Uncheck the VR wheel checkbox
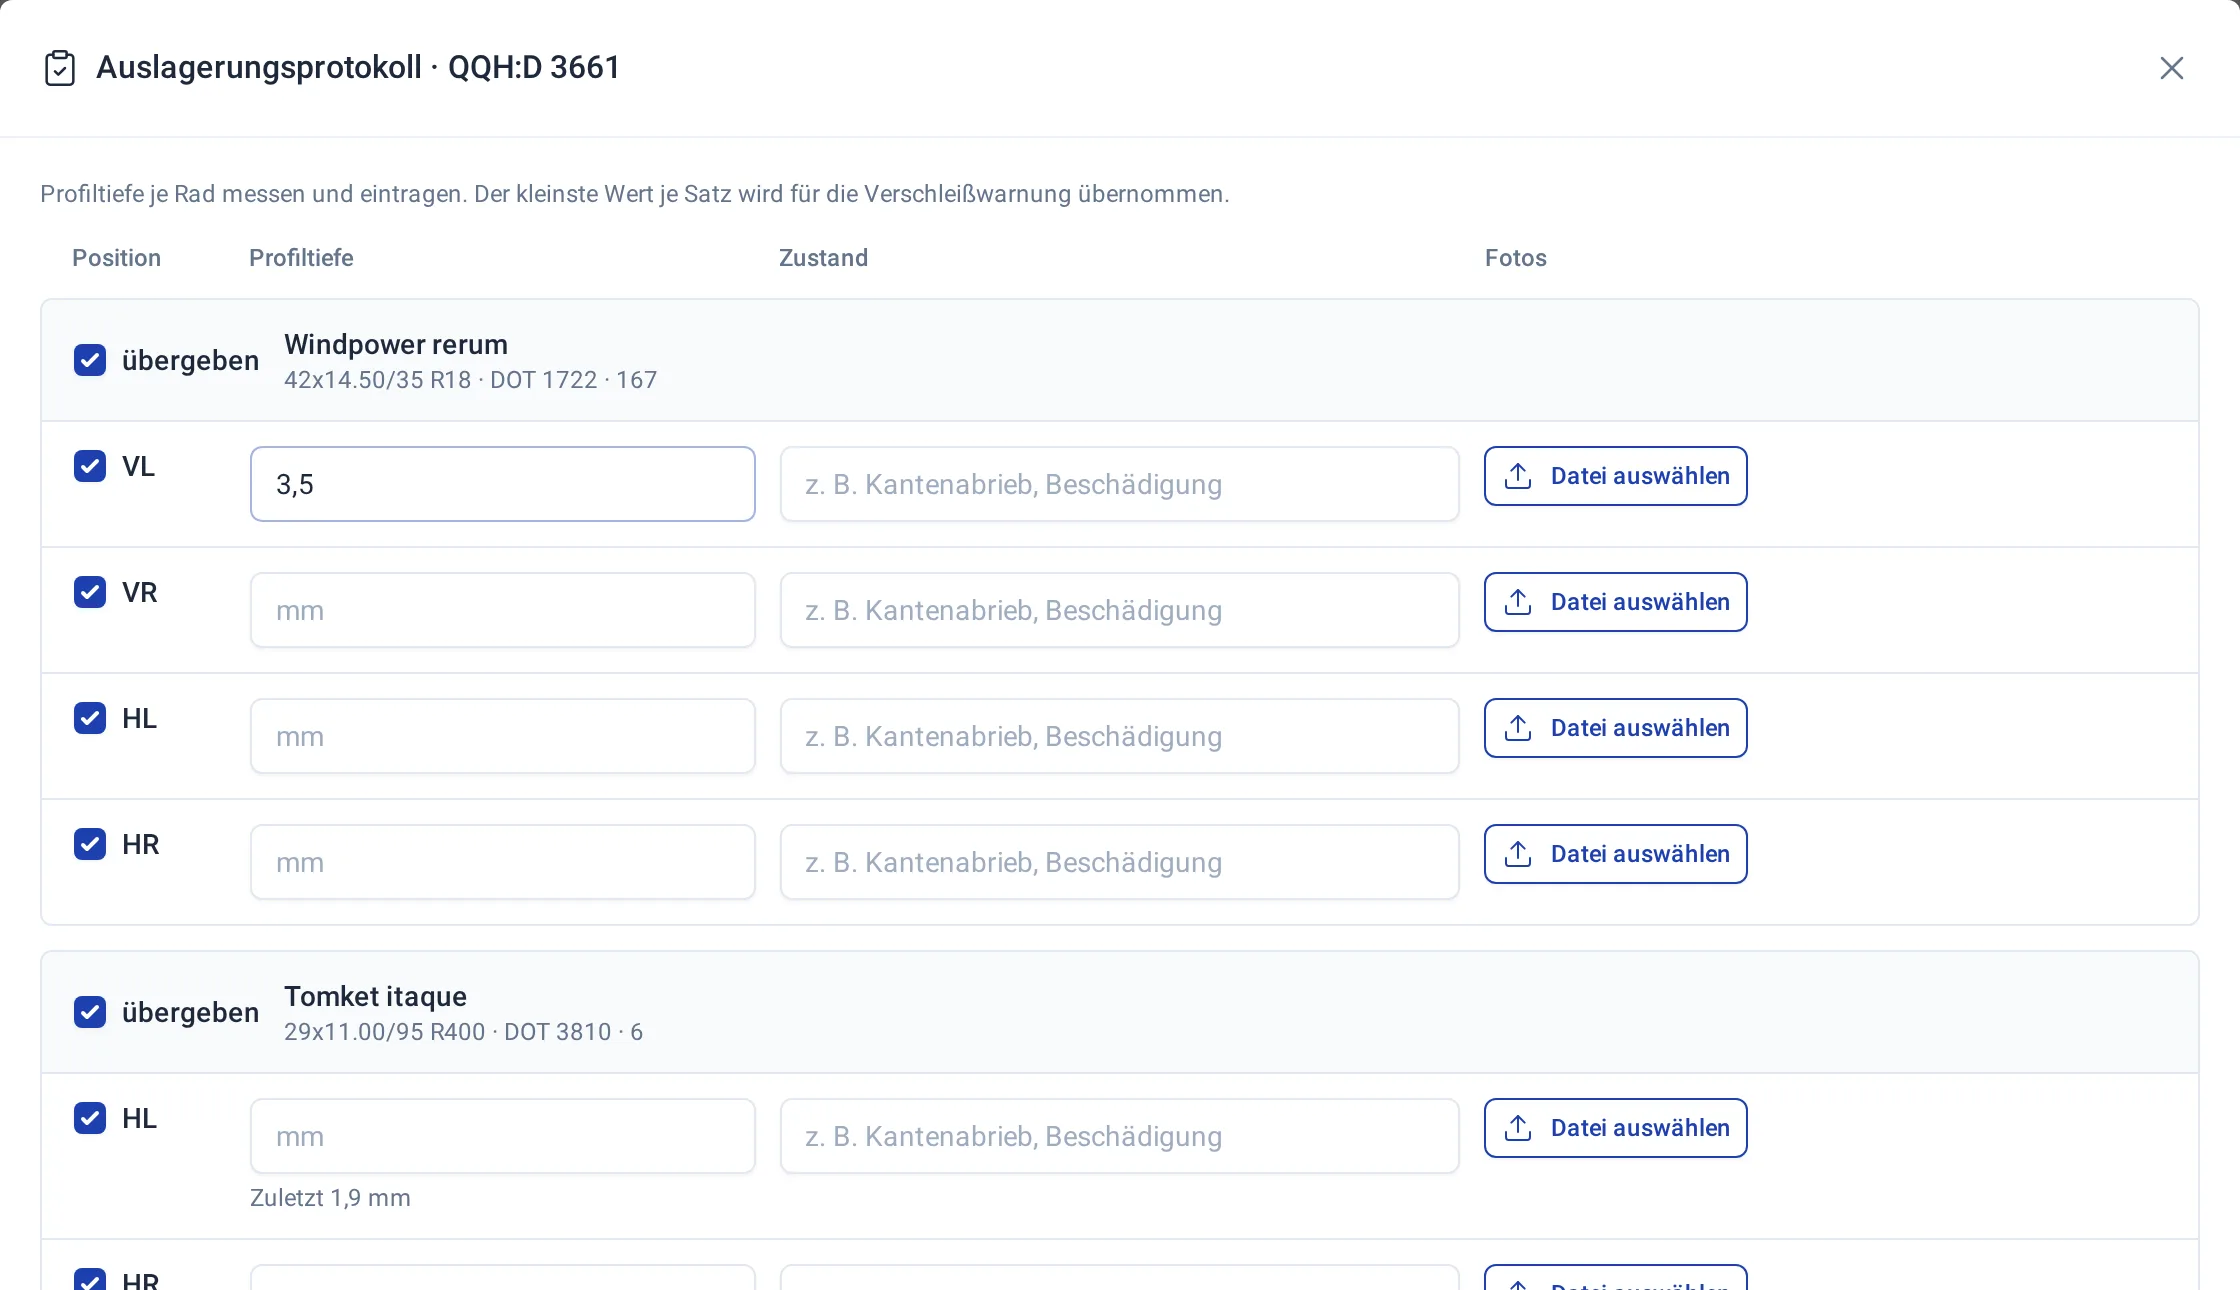The height and width of the screenshot is (1290, 2240). tap(90, 592)
